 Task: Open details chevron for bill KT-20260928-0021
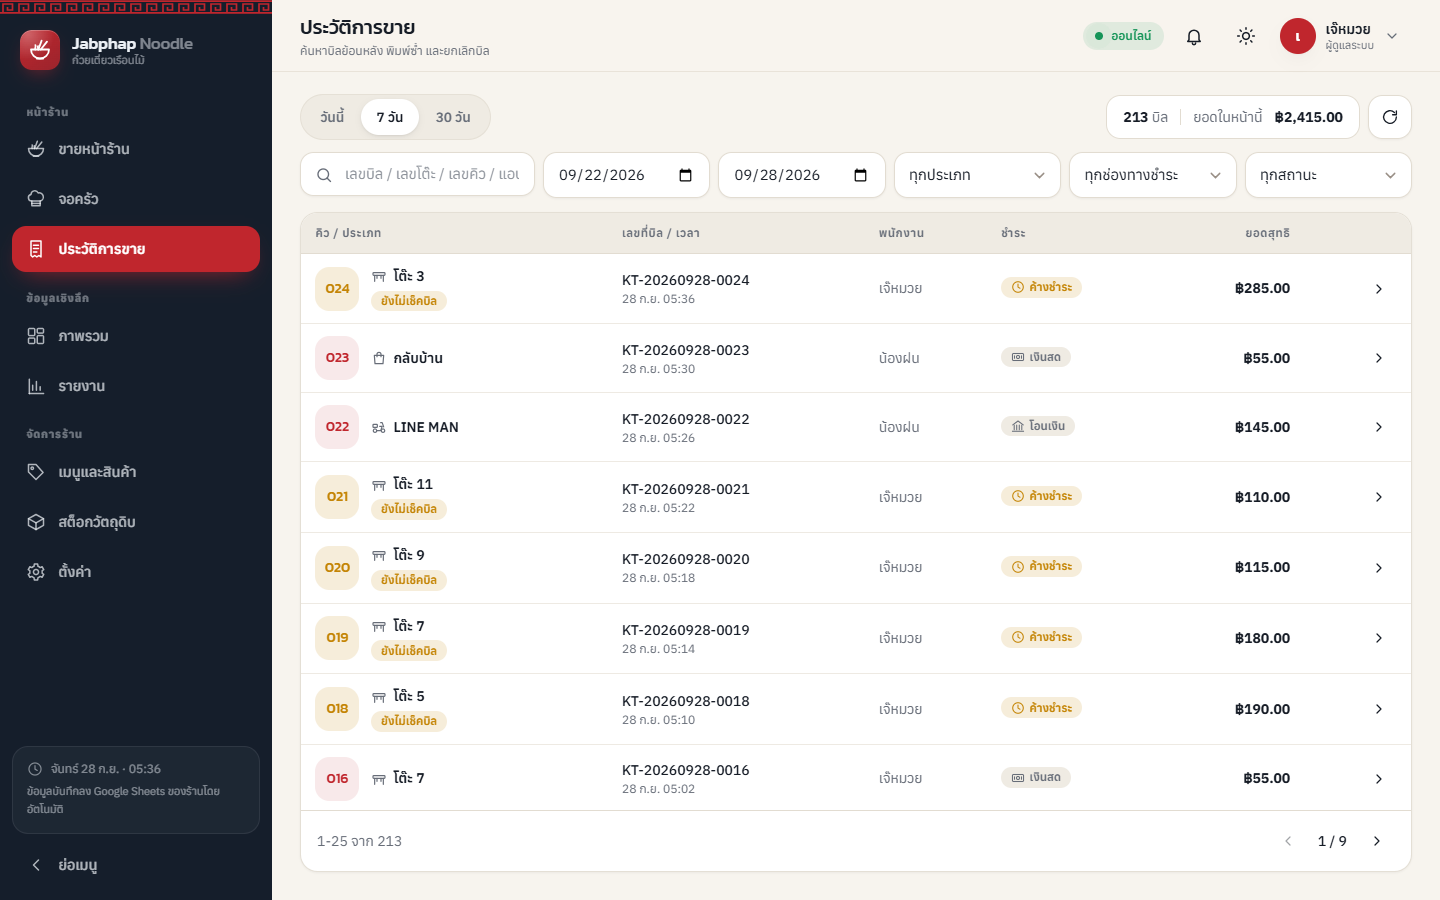point(1379,497)
